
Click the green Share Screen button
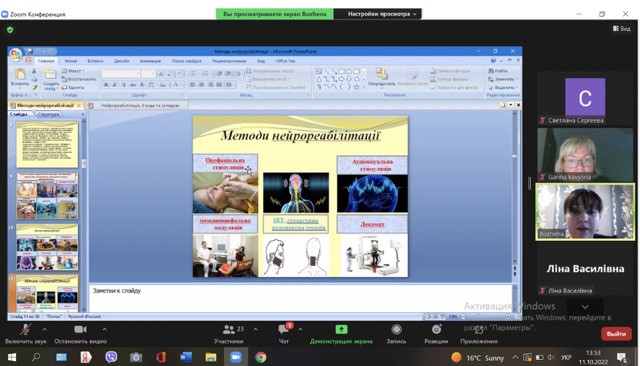click(x=341, y=334)
